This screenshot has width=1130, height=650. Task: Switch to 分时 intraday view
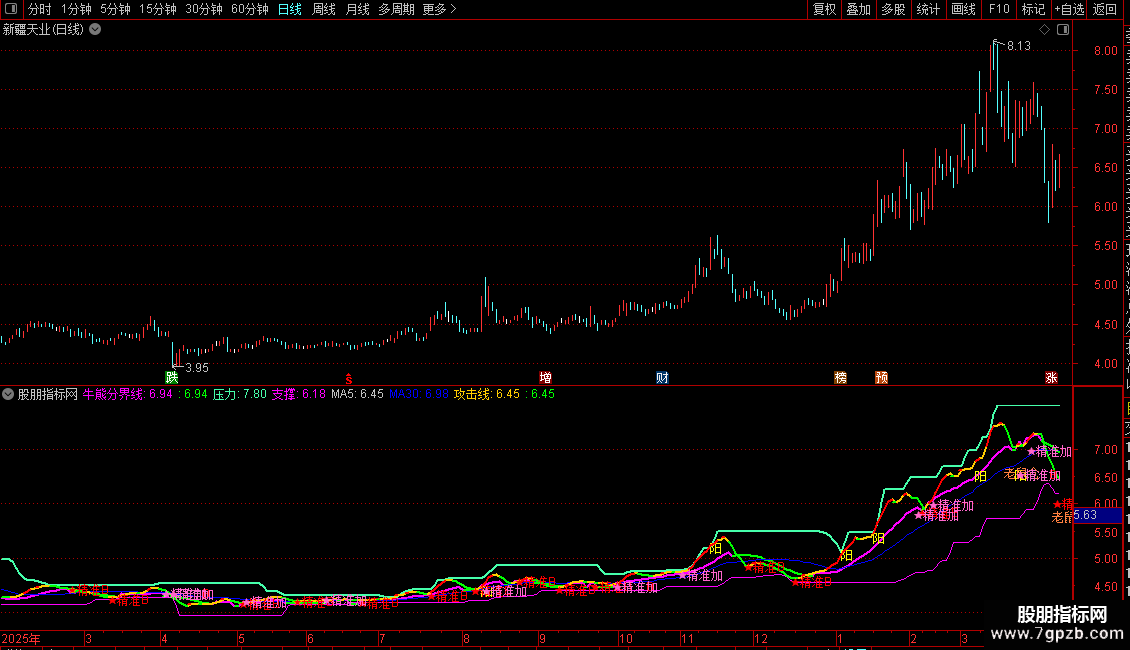tap(40, 9)
